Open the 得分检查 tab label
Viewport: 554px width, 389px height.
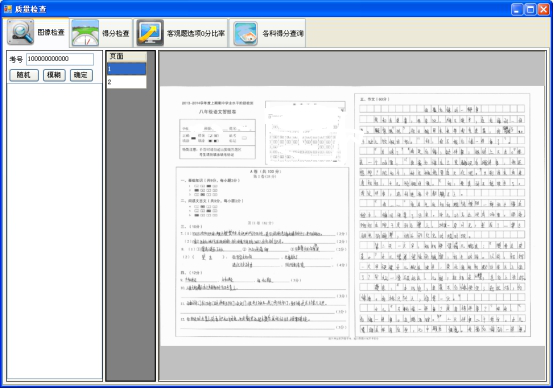pyautogui.click(x=116, y=34)
